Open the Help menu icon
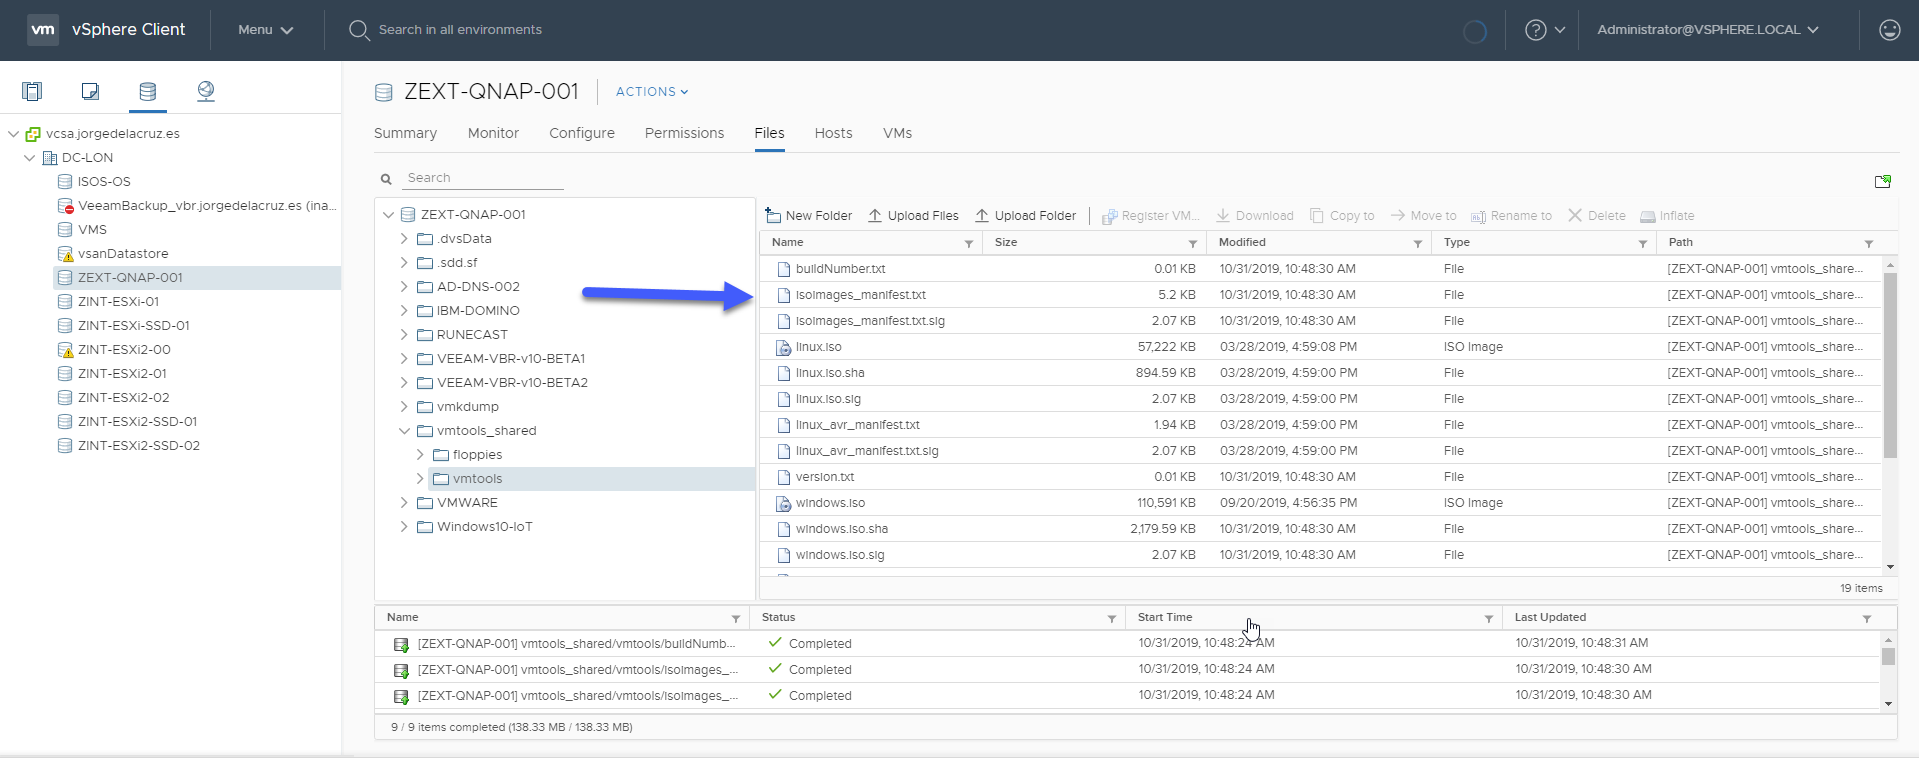The height and width of the screenshot is (759, 1919). click(x=1536, y=30)
